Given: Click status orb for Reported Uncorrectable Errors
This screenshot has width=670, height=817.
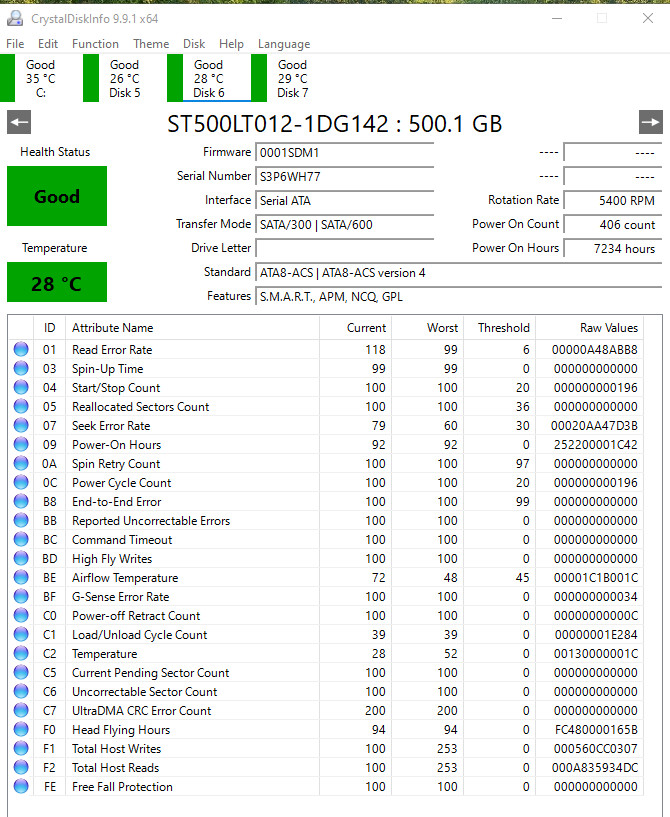Looking at the screenshot, I should (21, 521).
